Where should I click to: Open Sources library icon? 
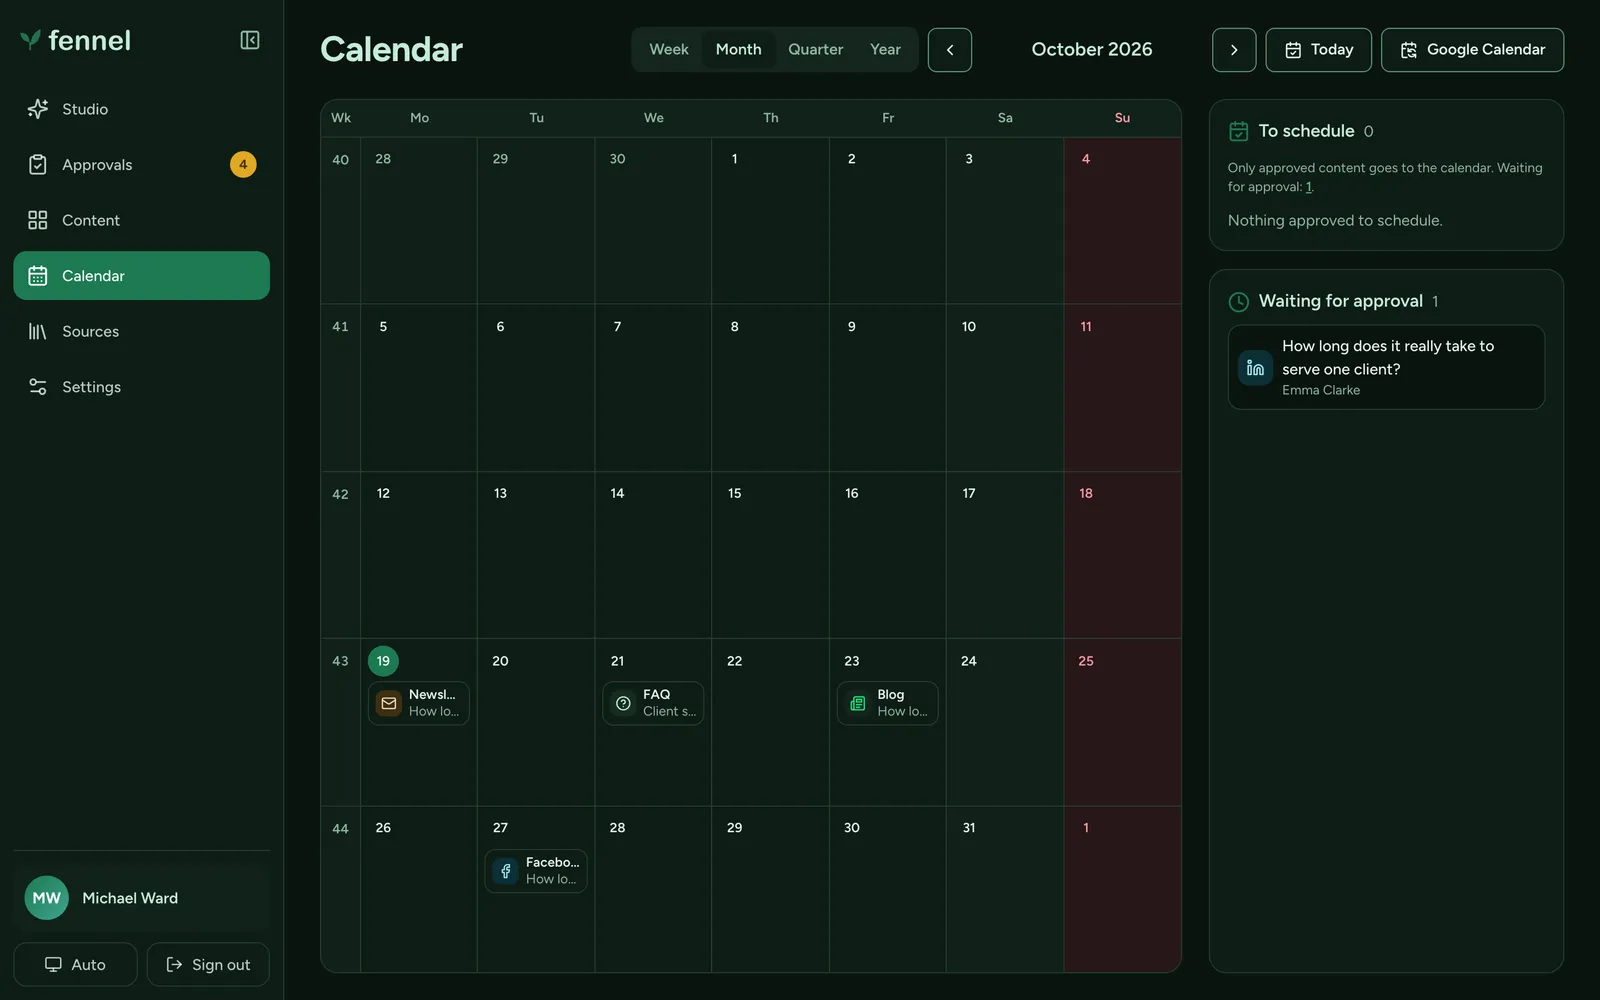pos(38,331)
